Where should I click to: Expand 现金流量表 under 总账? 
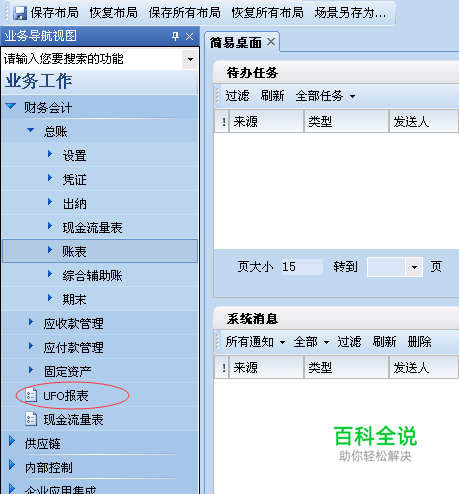tap(50, 226)
